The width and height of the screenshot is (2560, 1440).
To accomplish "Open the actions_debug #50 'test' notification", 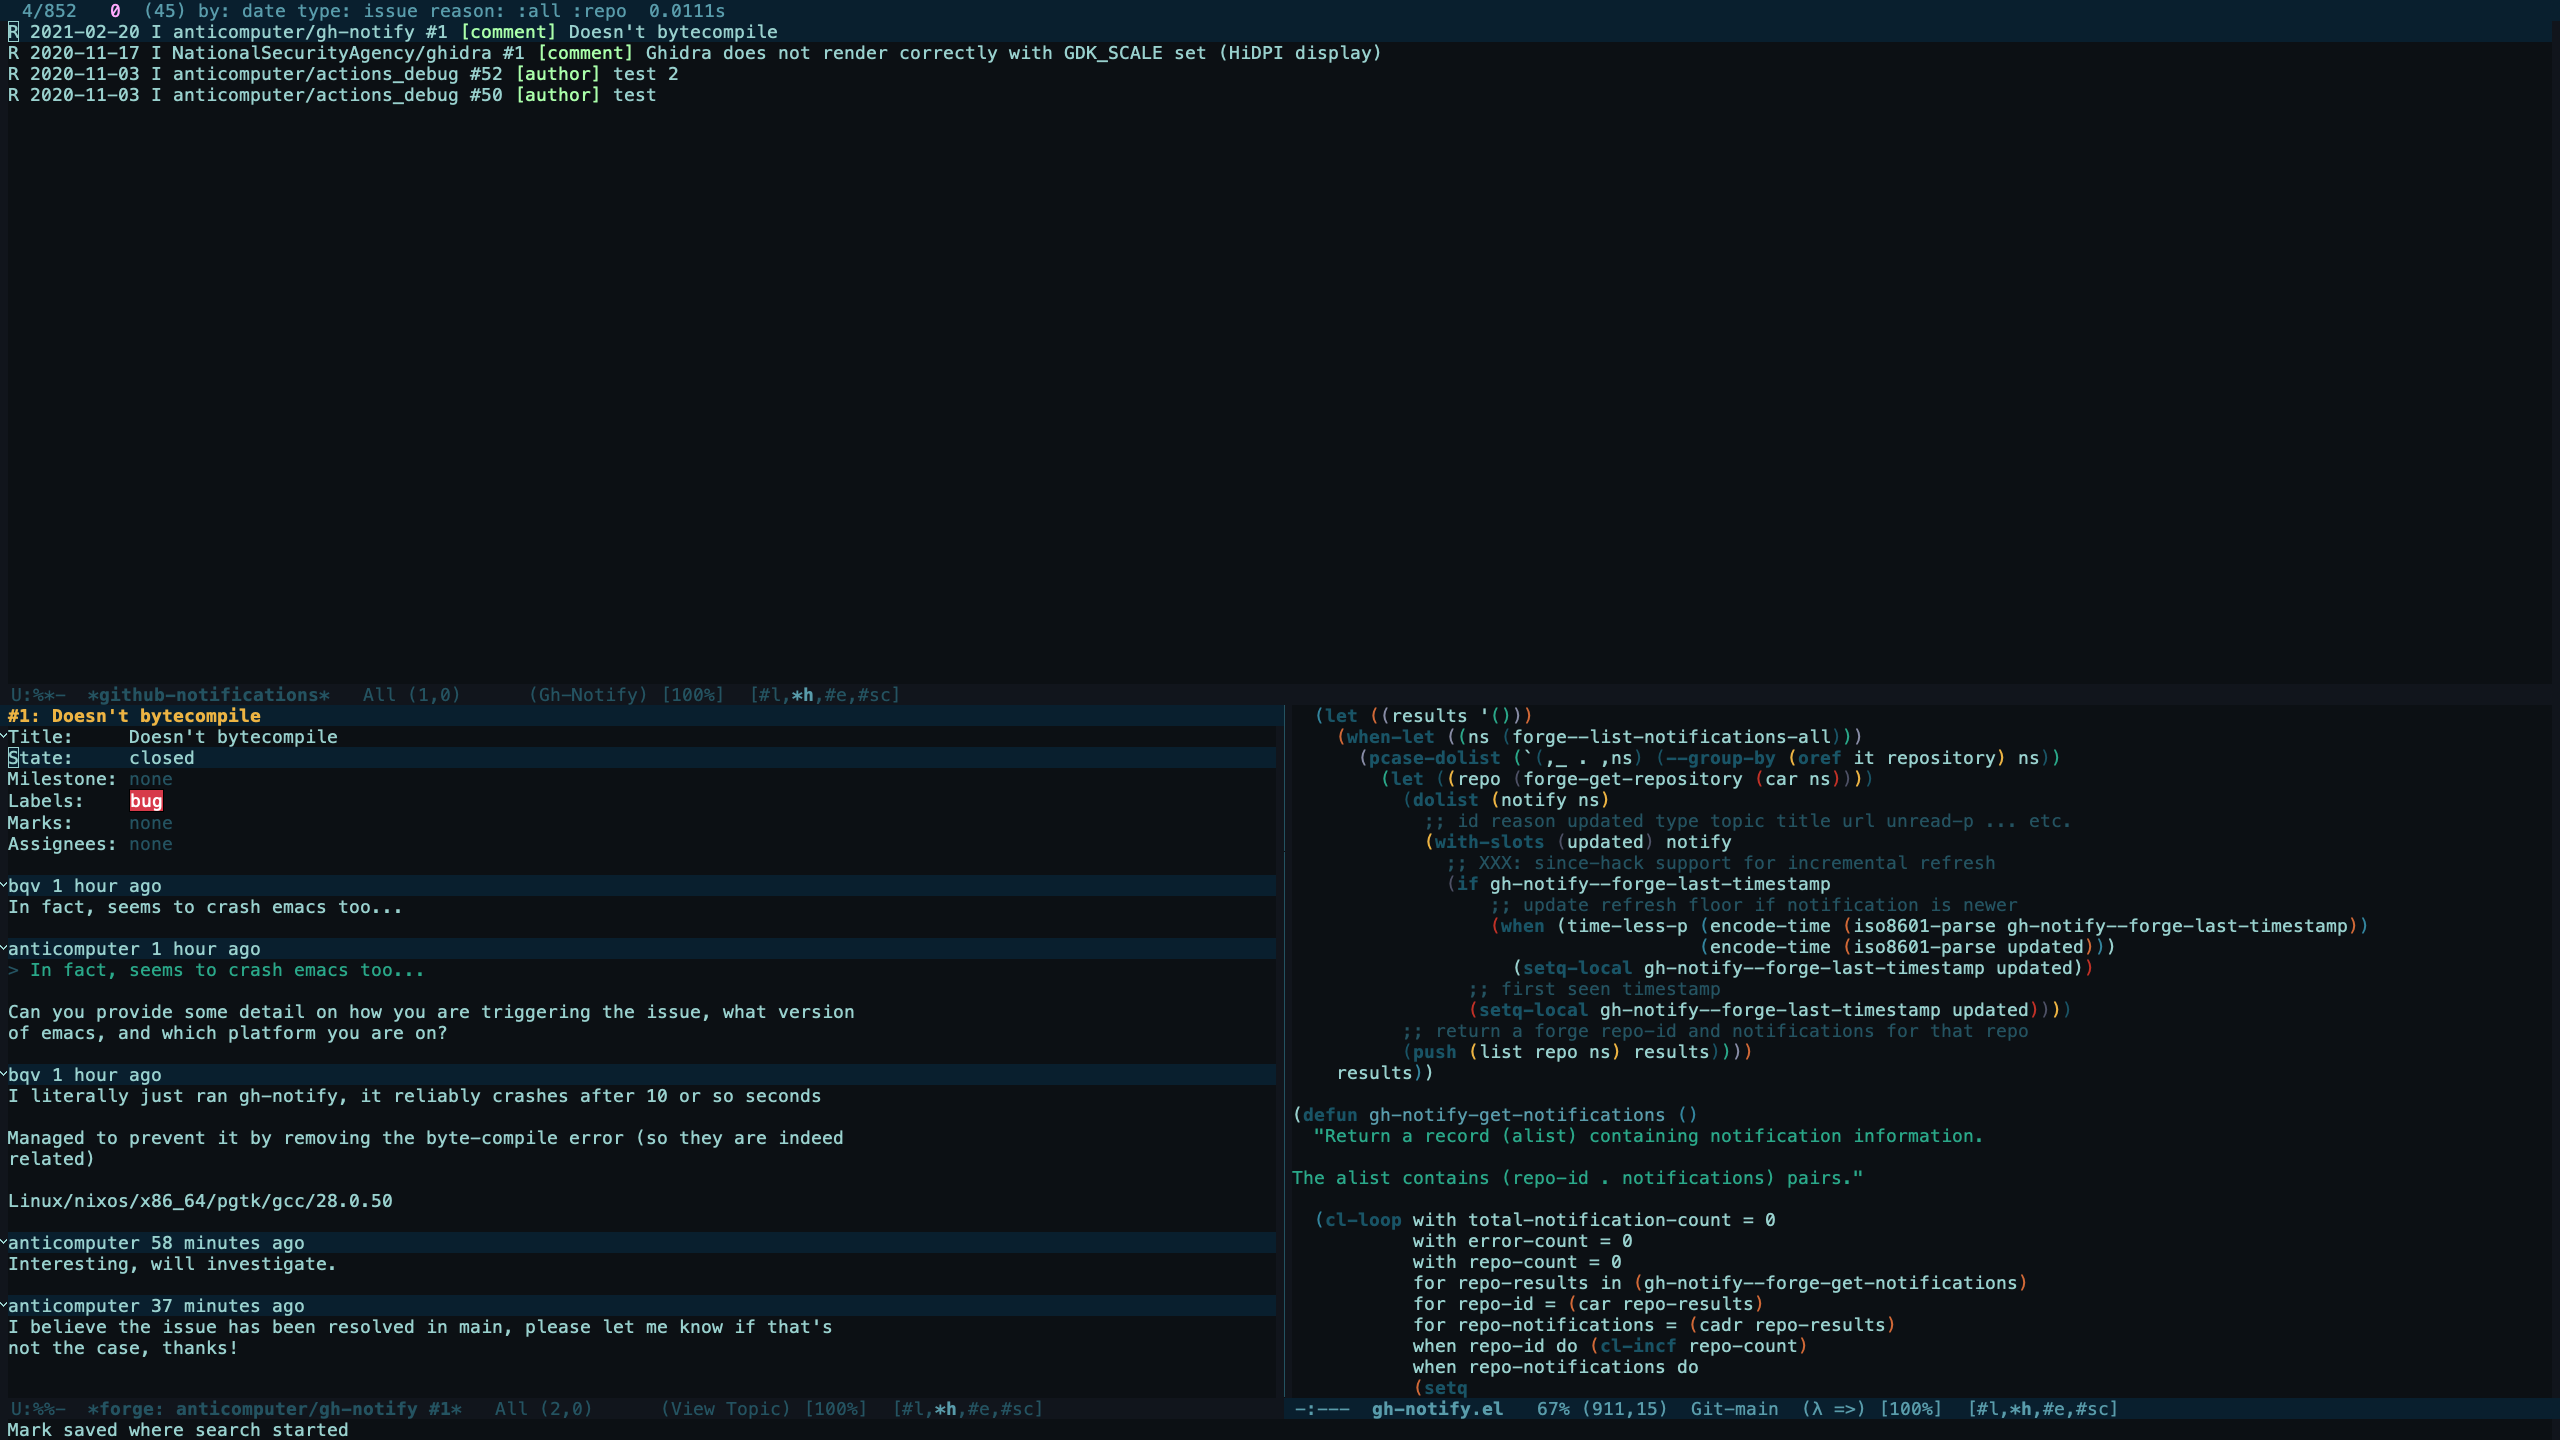I will (x=332, y=95).
